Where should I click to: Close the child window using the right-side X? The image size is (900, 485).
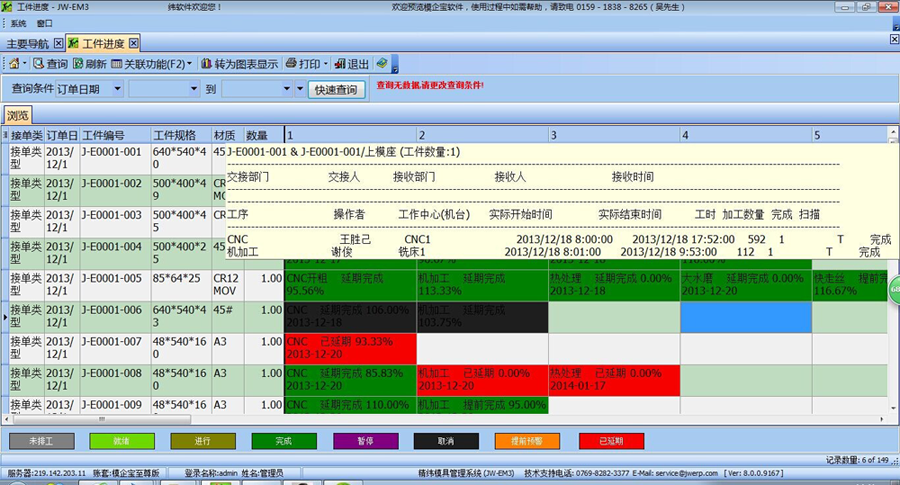[x=894, y=39]
